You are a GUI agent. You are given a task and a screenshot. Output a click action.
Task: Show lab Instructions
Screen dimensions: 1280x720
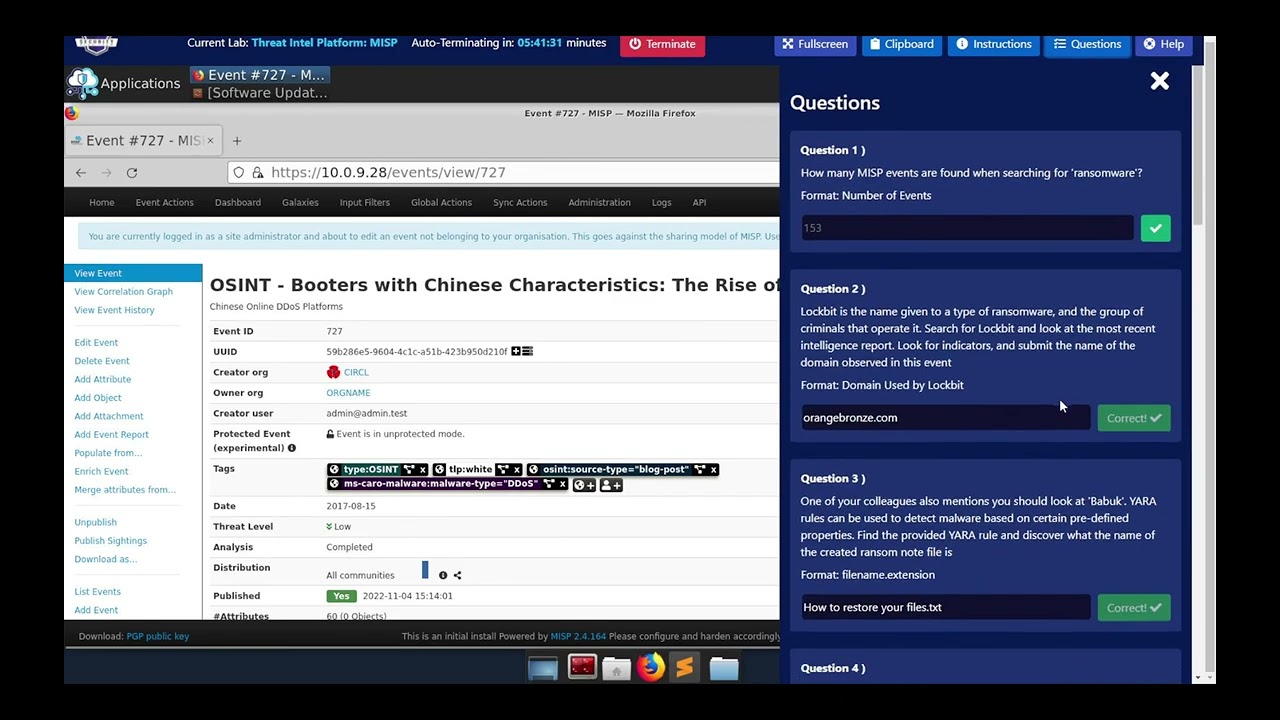click(x=994, y=44)
